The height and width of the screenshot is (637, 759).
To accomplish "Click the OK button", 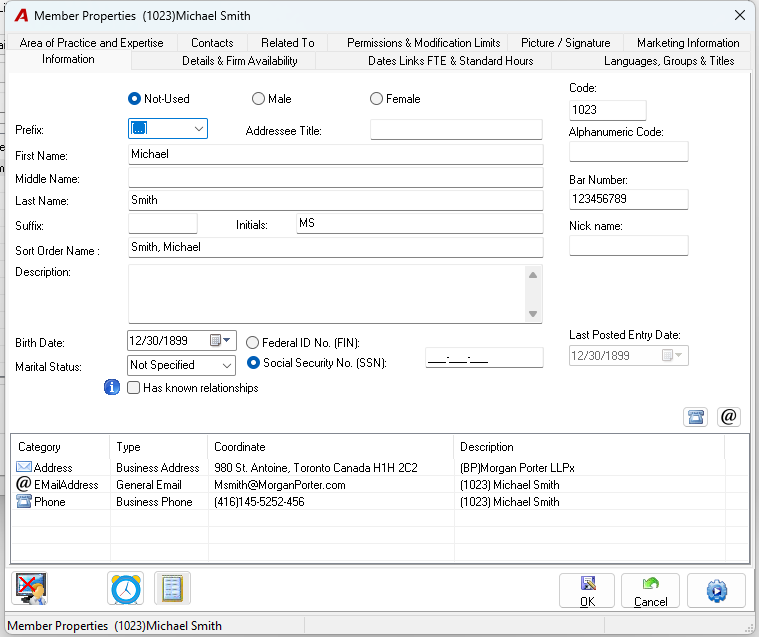I will [587, 590].
